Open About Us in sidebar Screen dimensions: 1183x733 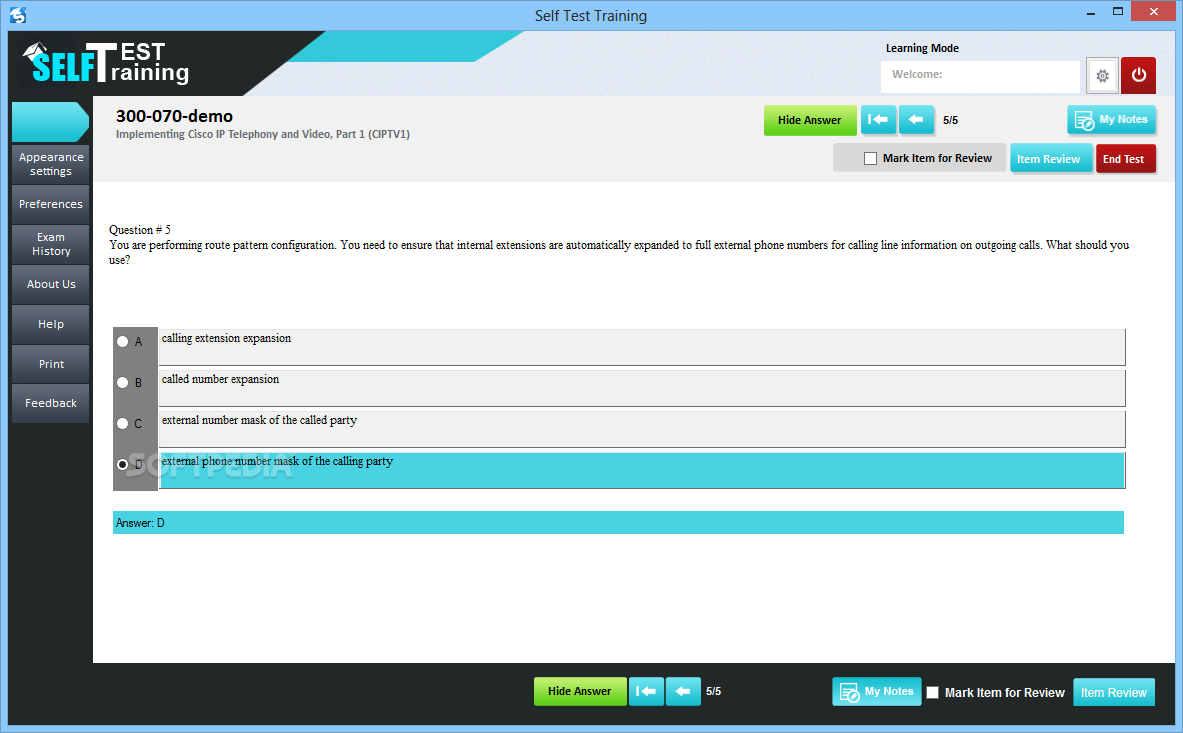51,284
